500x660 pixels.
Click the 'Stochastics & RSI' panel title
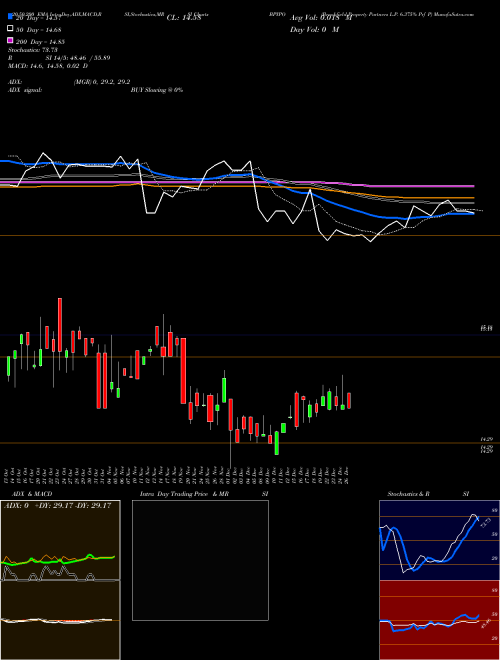click(x=428, y=494)
